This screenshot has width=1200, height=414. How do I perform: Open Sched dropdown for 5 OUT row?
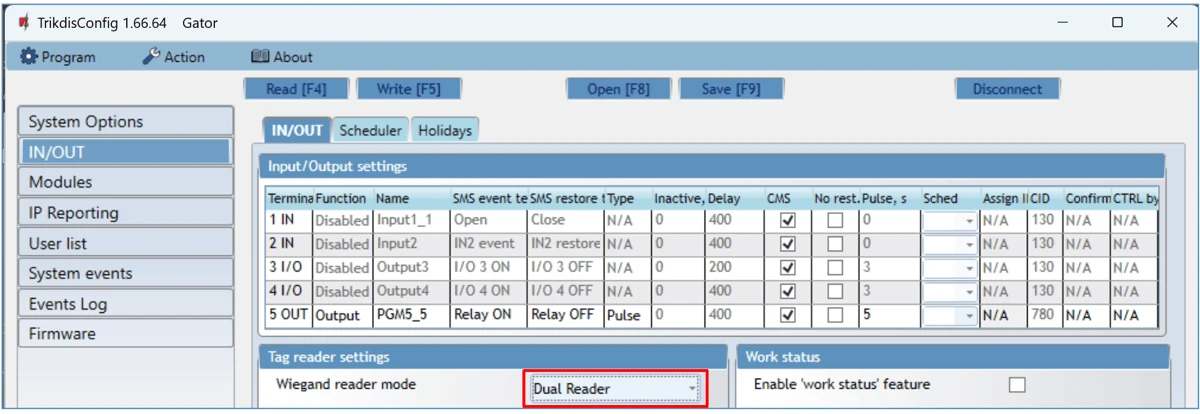(x=969, y=315)
